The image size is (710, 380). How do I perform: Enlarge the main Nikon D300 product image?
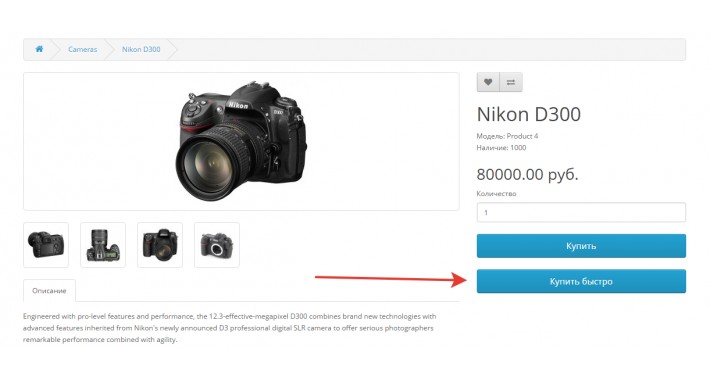[x=241, y=141]
